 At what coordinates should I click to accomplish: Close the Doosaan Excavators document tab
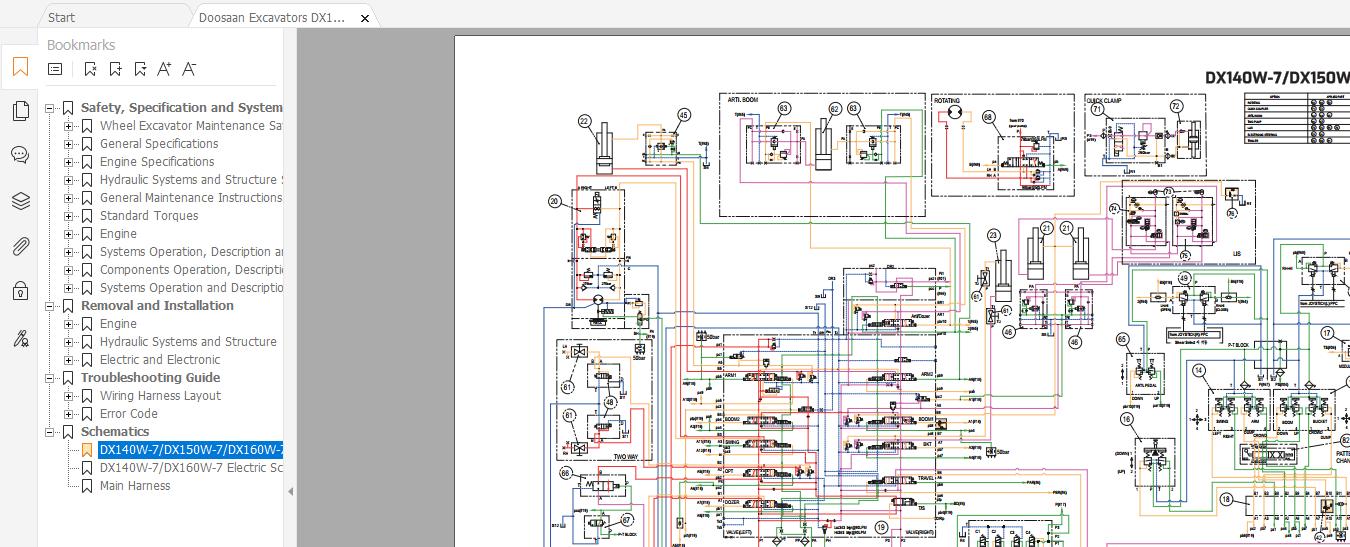click(366, 18)
